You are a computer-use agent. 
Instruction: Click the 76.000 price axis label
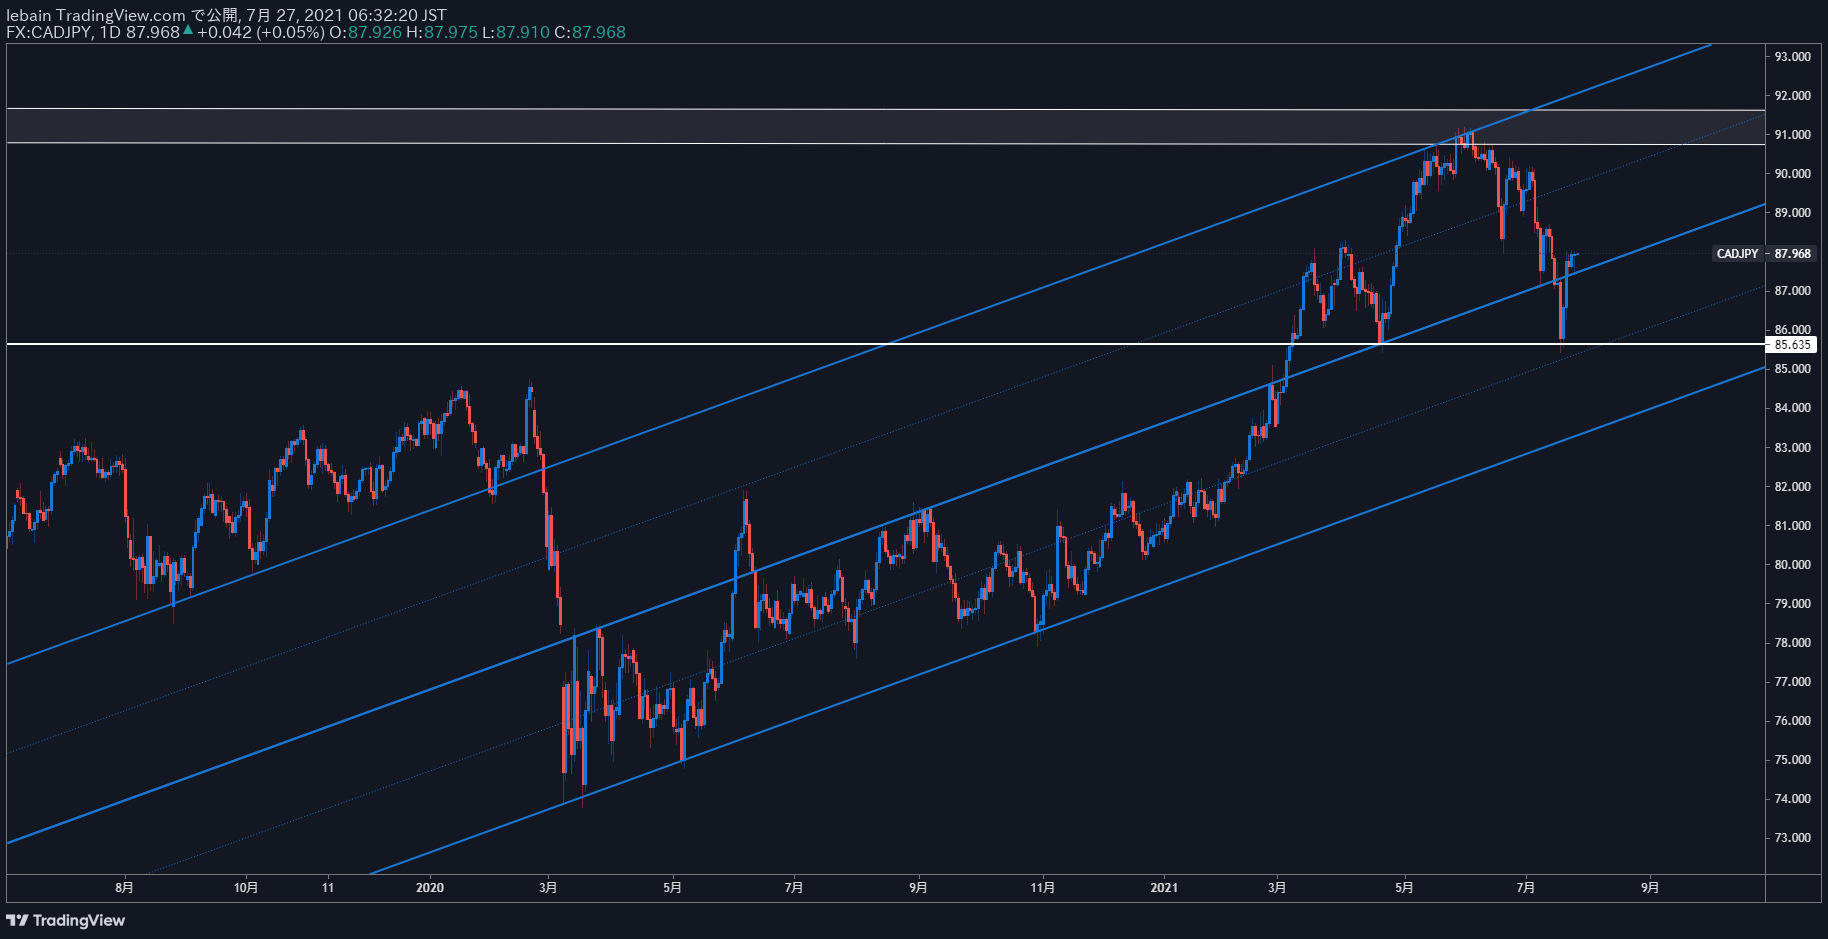[1792, 721]
